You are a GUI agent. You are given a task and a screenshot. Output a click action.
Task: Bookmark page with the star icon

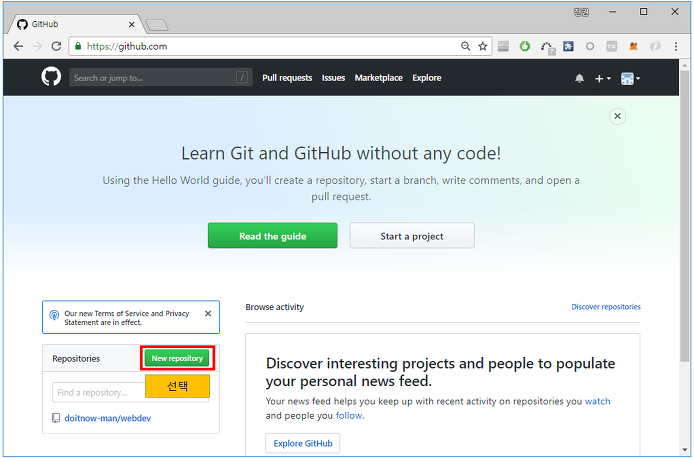point(482,46)
